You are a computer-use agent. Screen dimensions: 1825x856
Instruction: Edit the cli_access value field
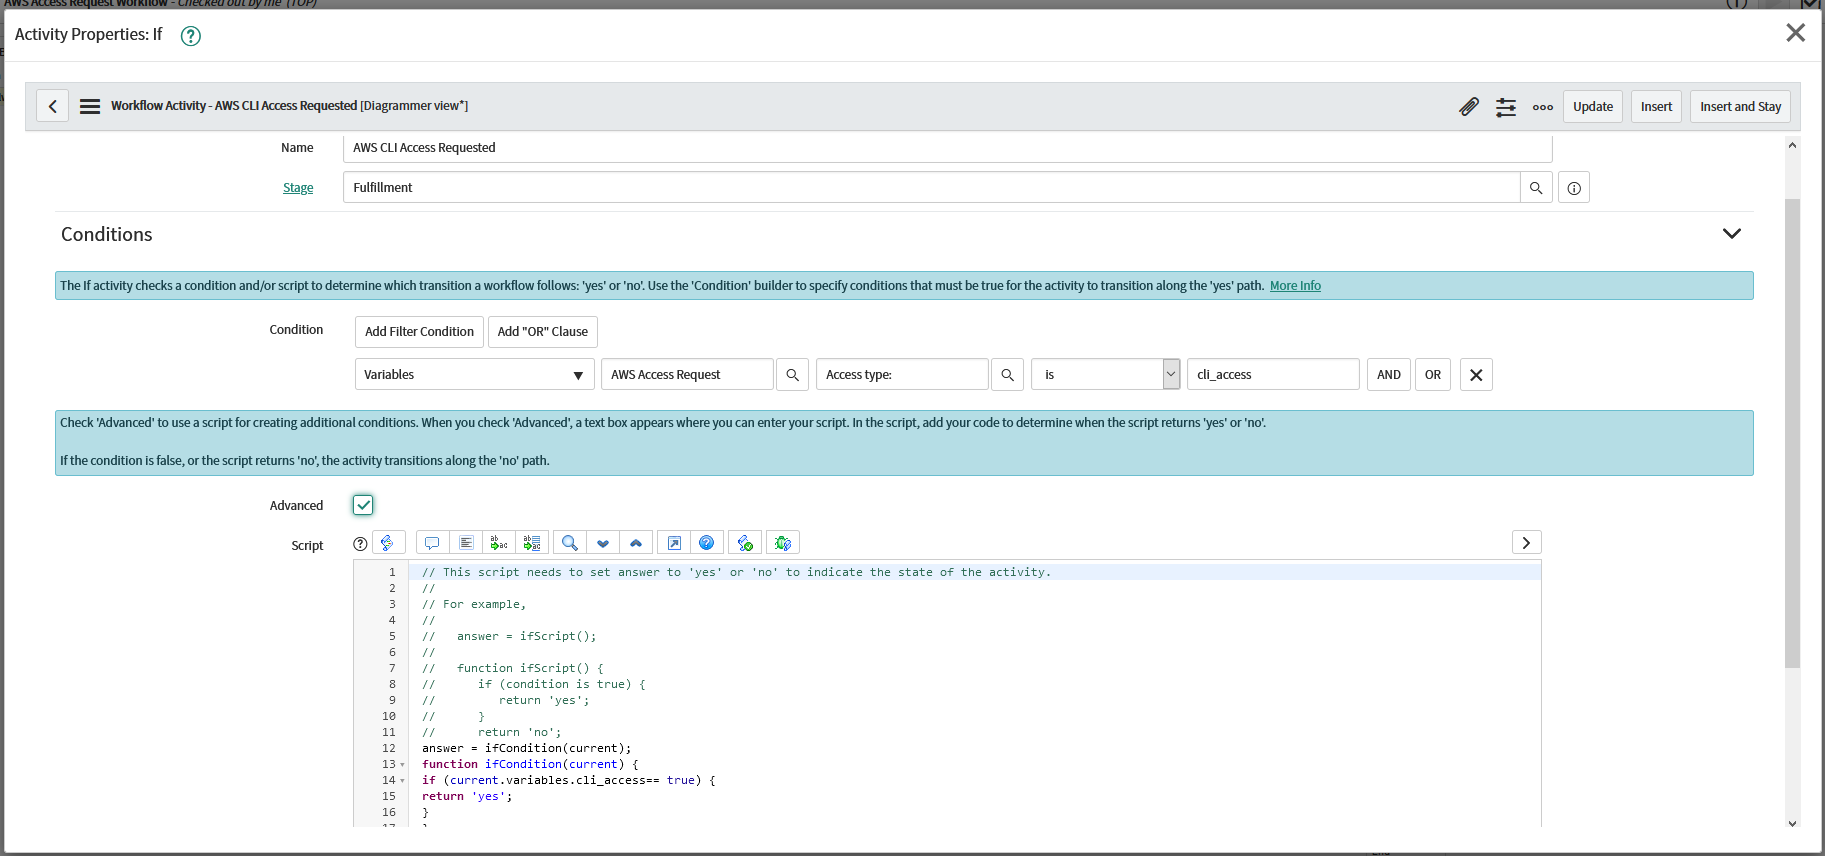(1273, 375)
